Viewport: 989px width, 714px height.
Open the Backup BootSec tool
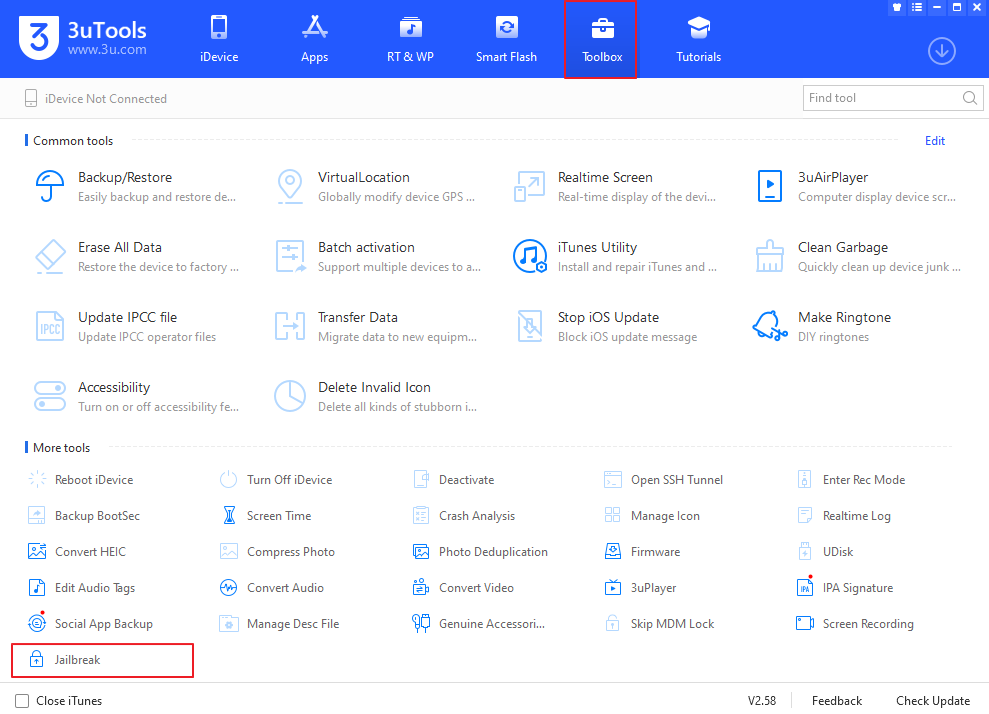coord(84,515)
